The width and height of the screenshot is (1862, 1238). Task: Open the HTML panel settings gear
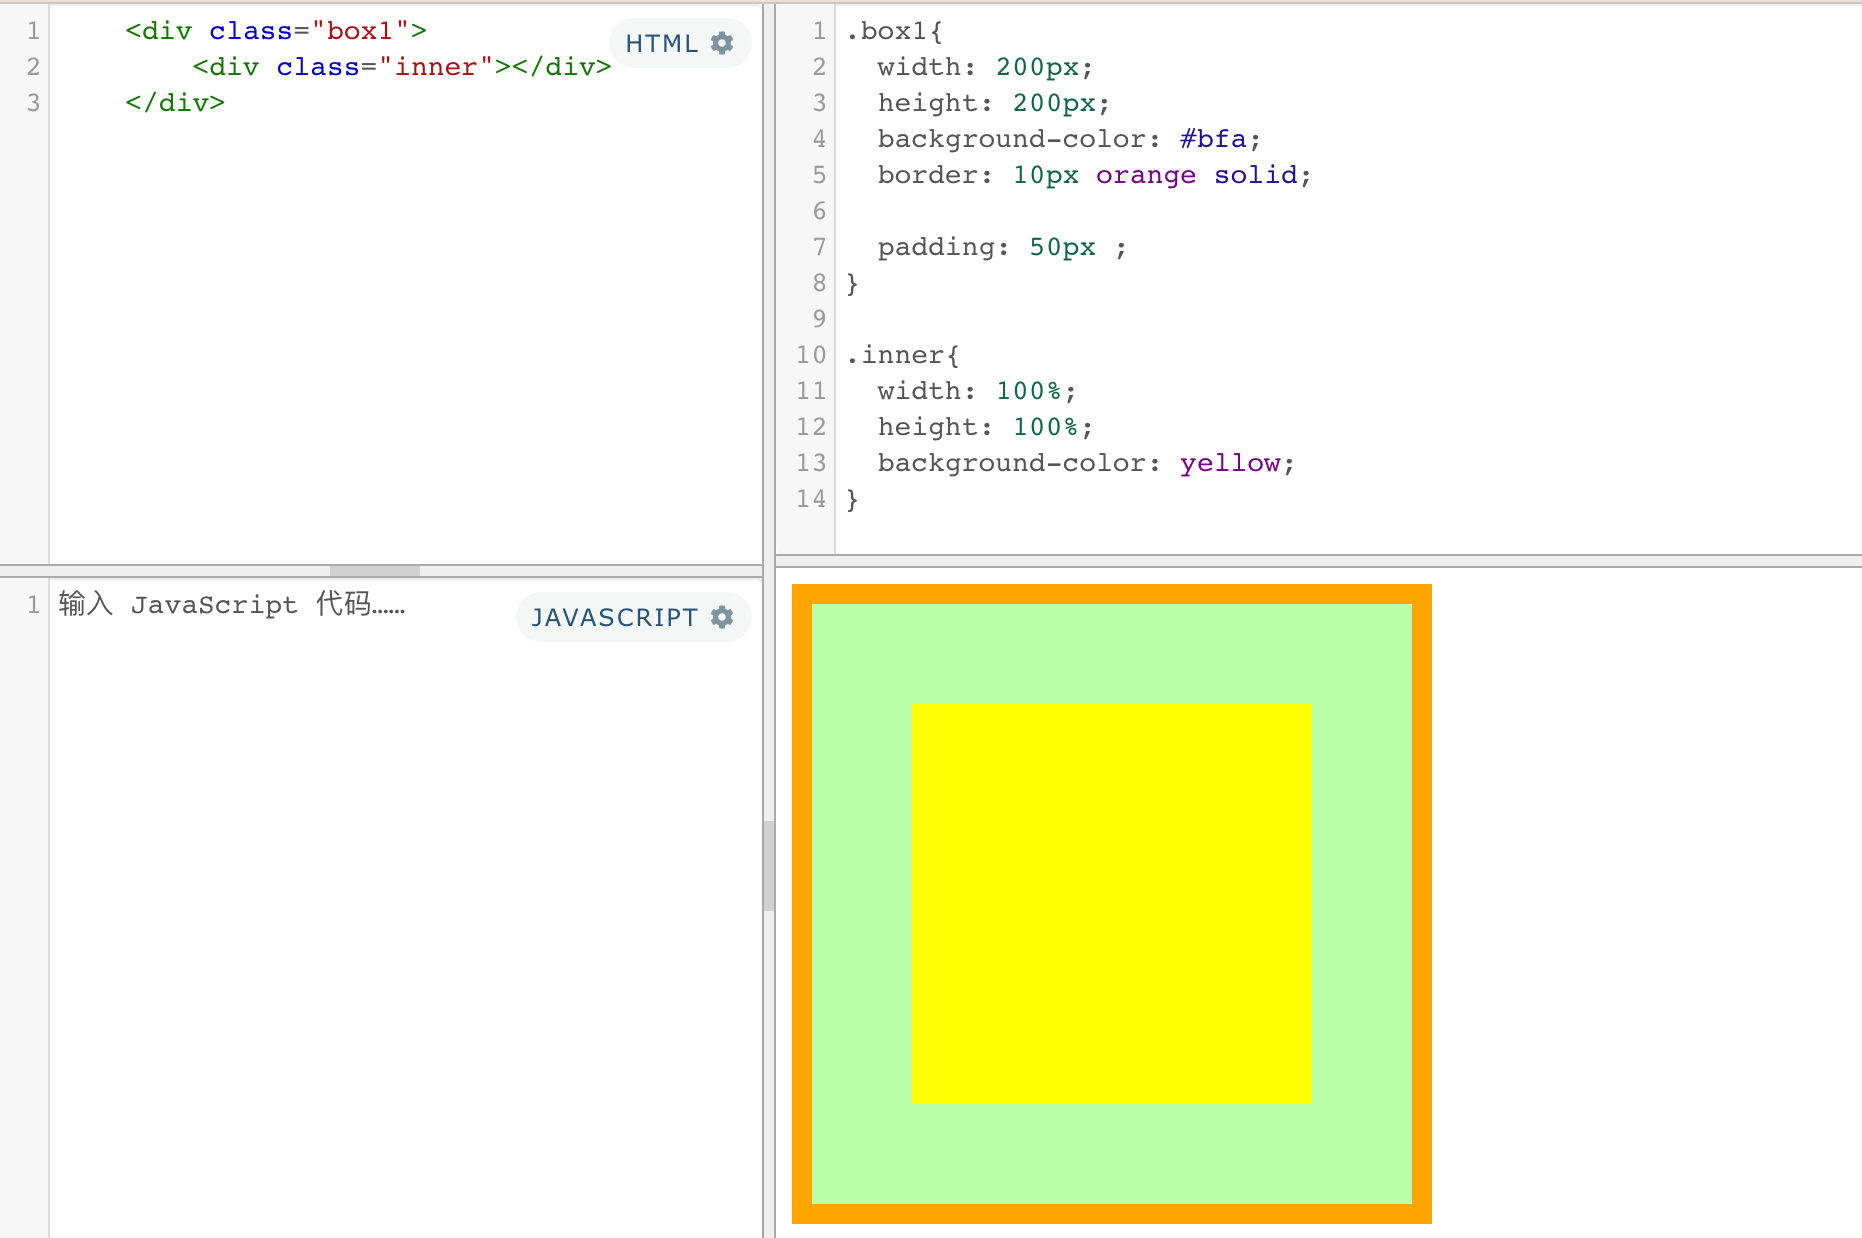point(722,43)
